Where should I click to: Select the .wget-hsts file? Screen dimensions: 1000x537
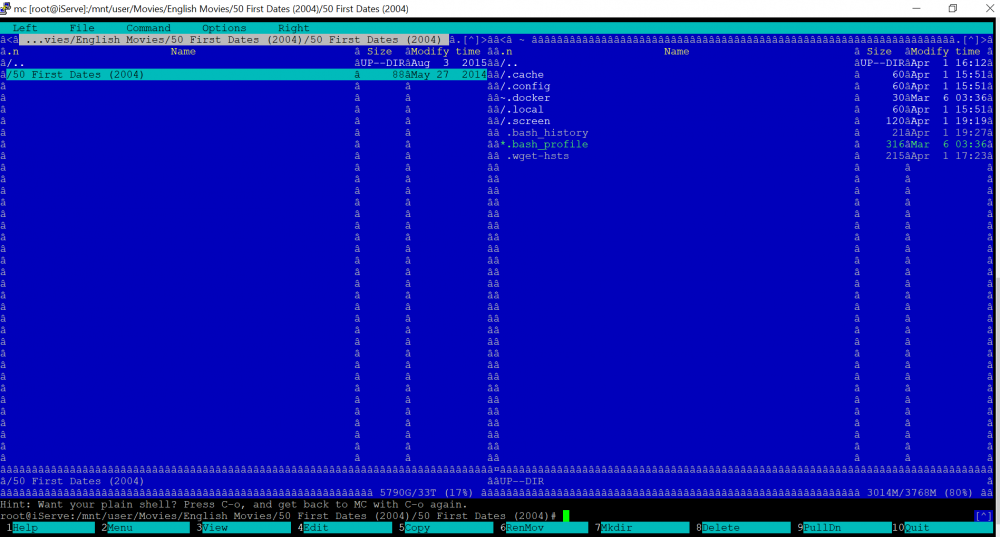[538, 156]
